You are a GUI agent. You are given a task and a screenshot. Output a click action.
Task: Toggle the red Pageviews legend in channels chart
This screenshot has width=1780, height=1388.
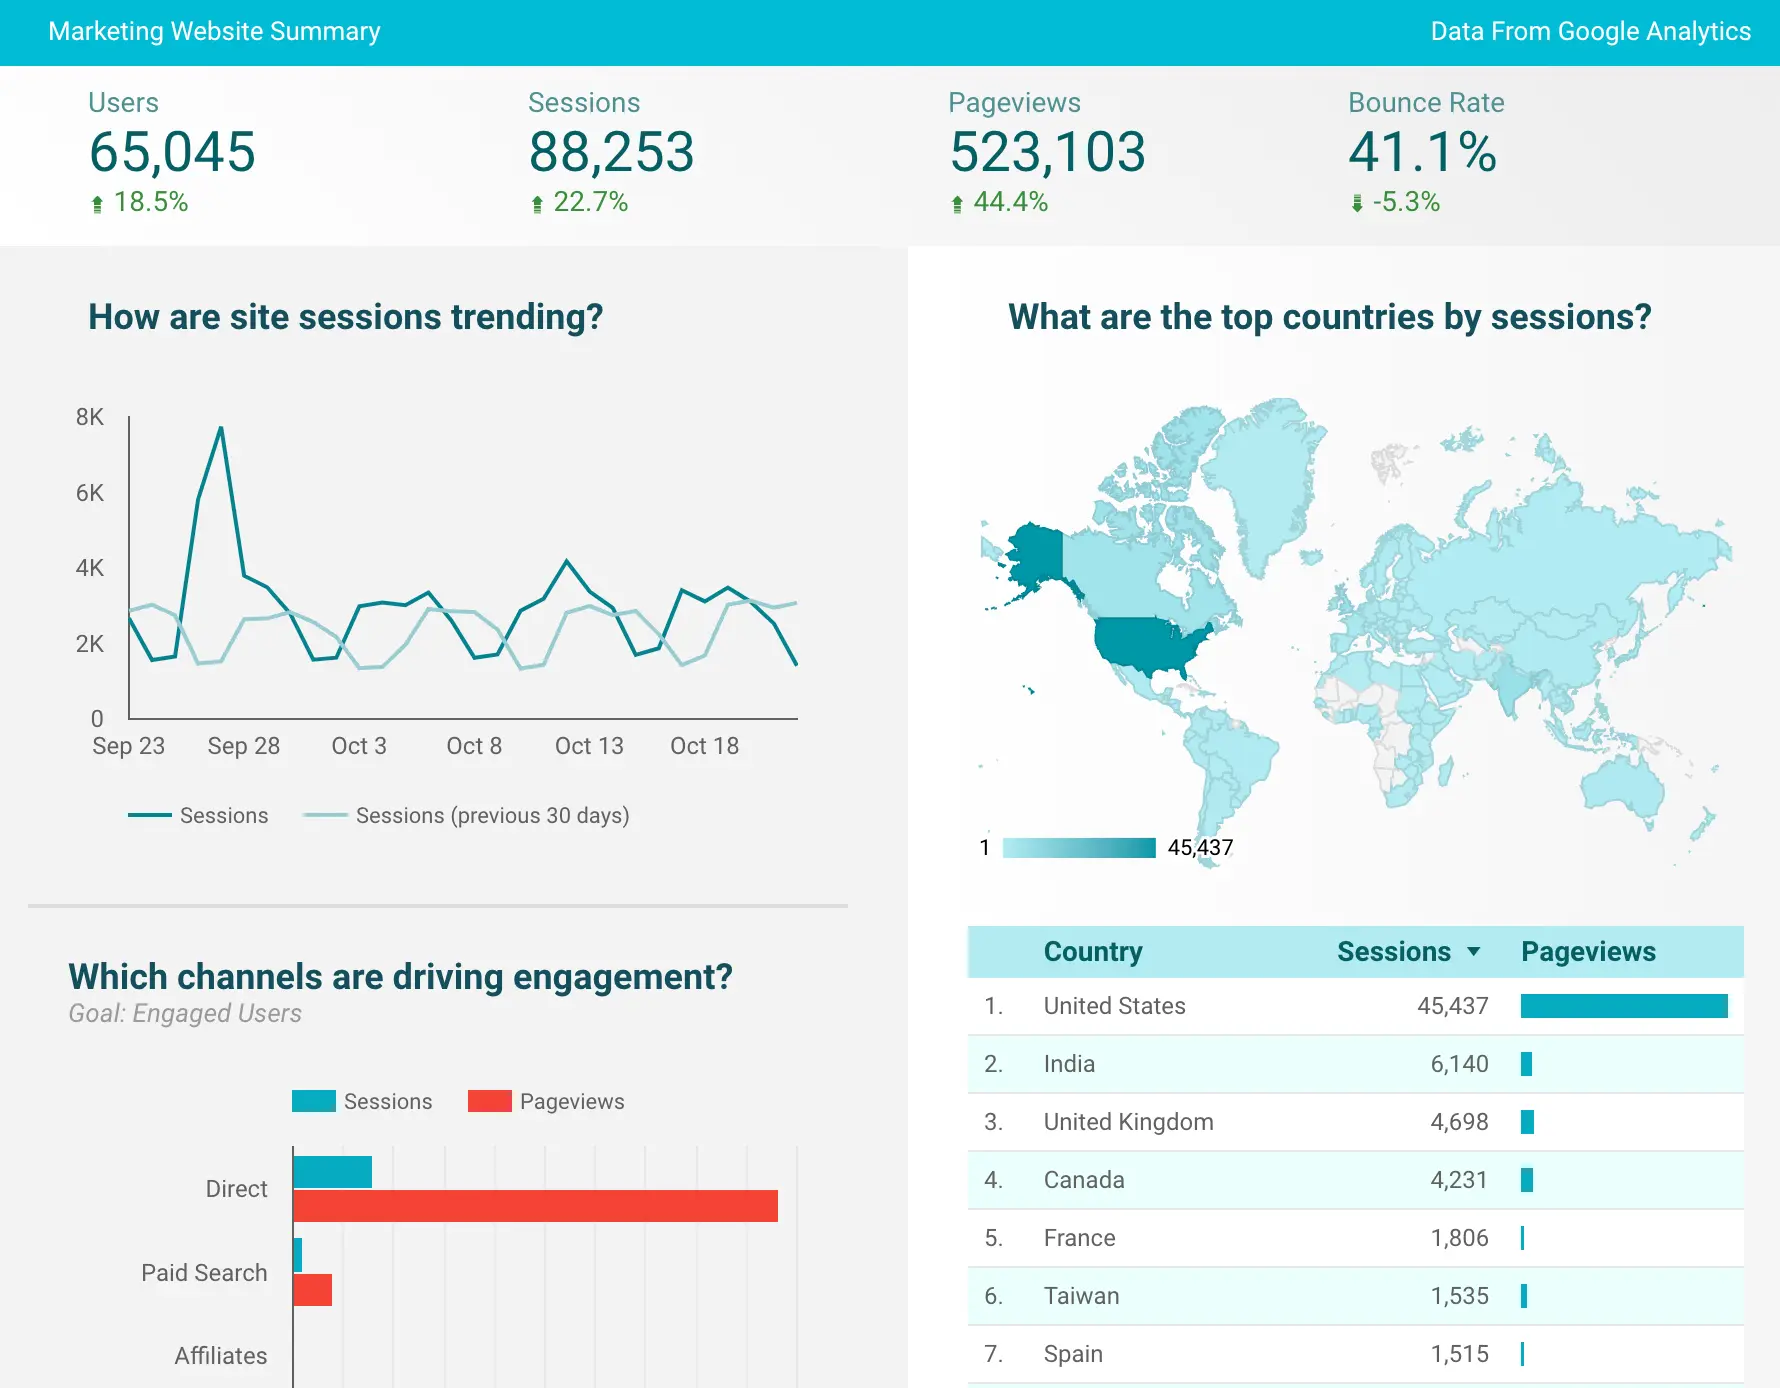[546, 1101]
